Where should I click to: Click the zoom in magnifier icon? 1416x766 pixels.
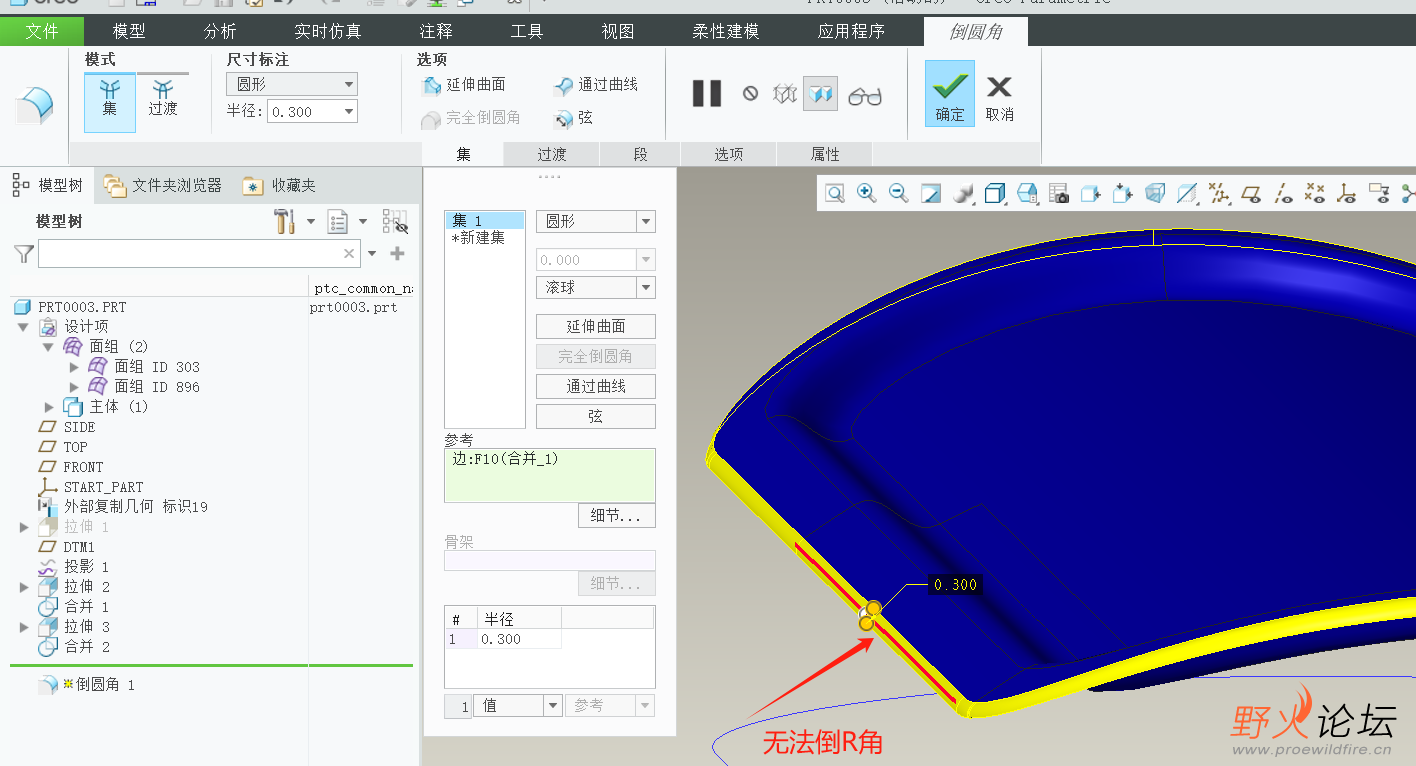[867, 194]
